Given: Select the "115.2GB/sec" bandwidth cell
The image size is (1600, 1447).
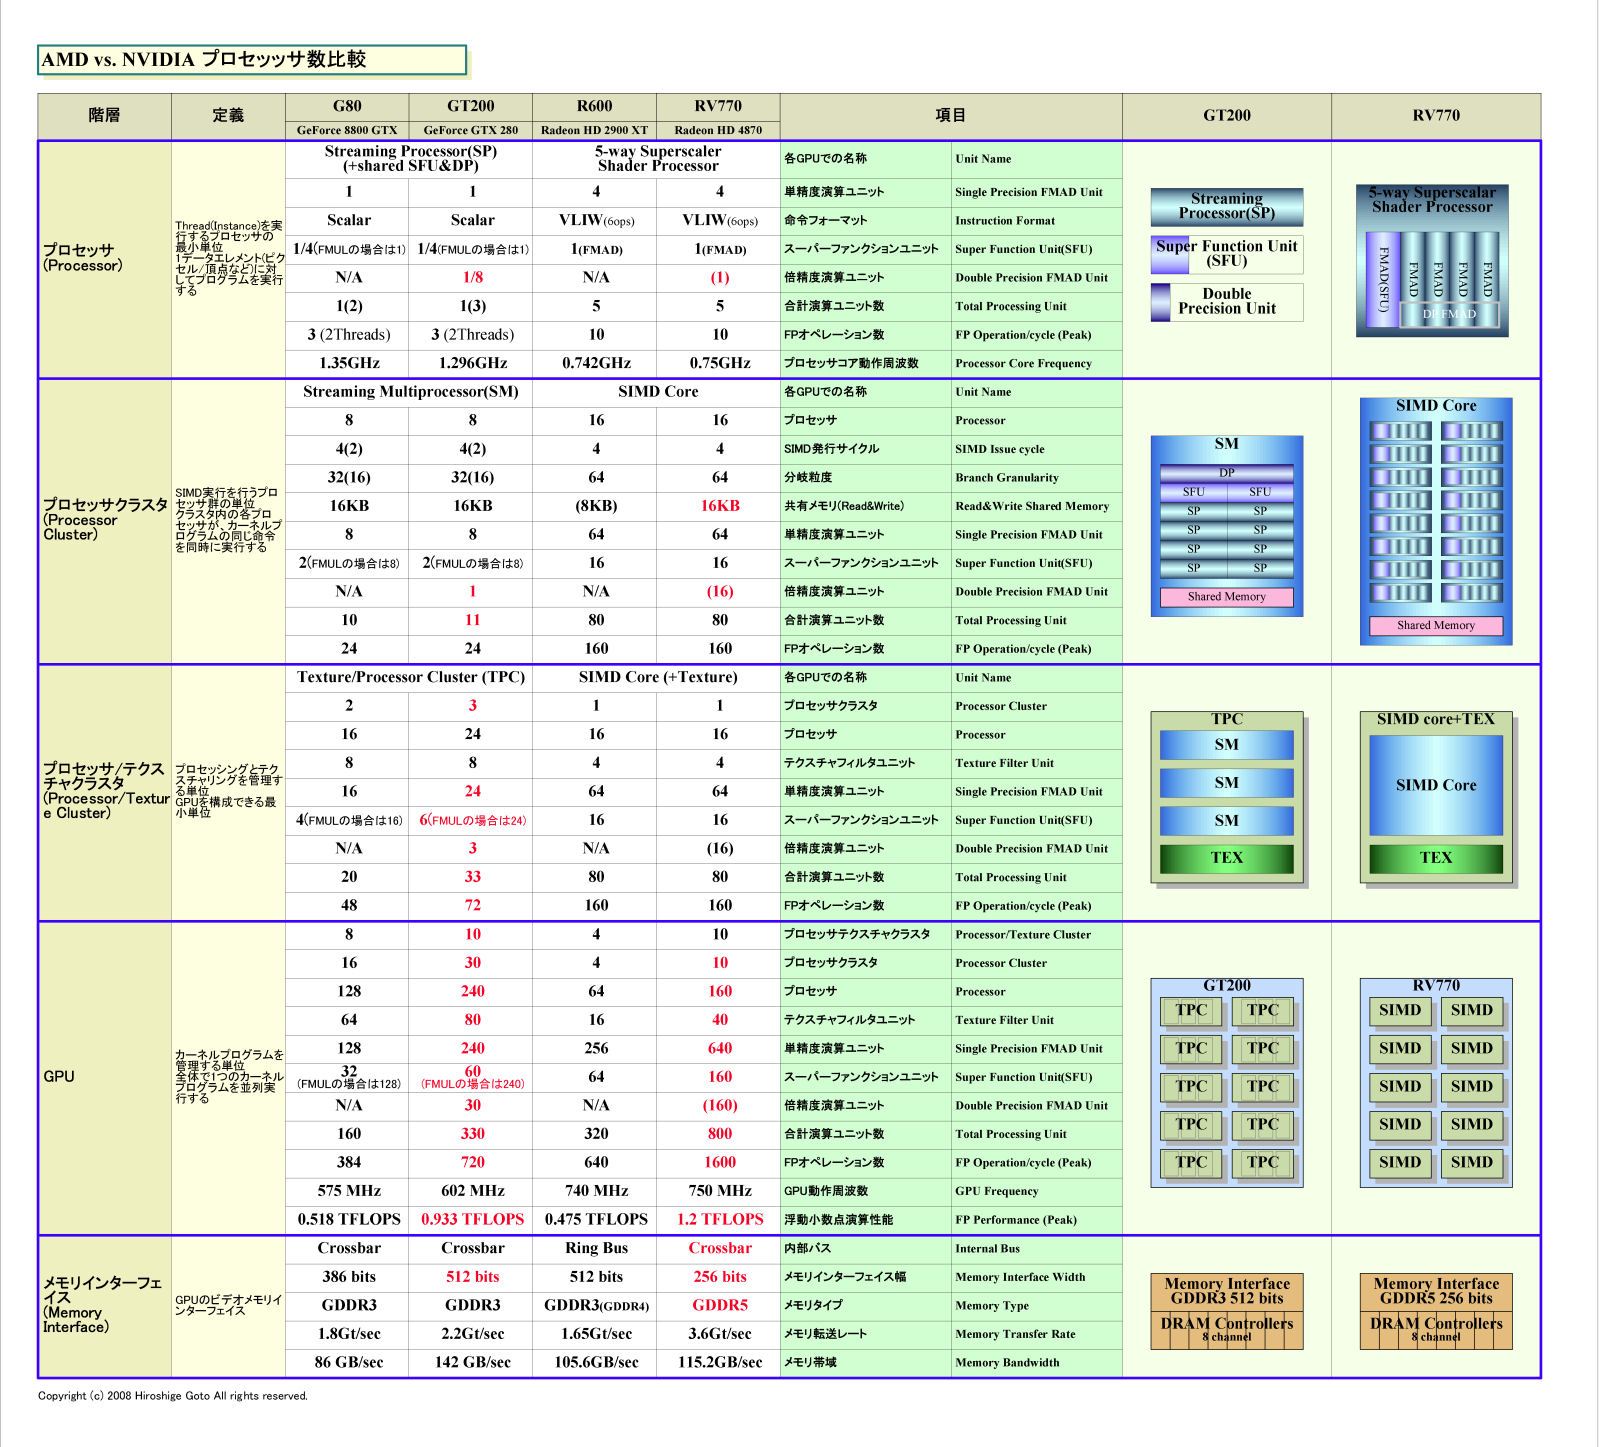Looking at the screenshot, I should [x=720, y=1362].
